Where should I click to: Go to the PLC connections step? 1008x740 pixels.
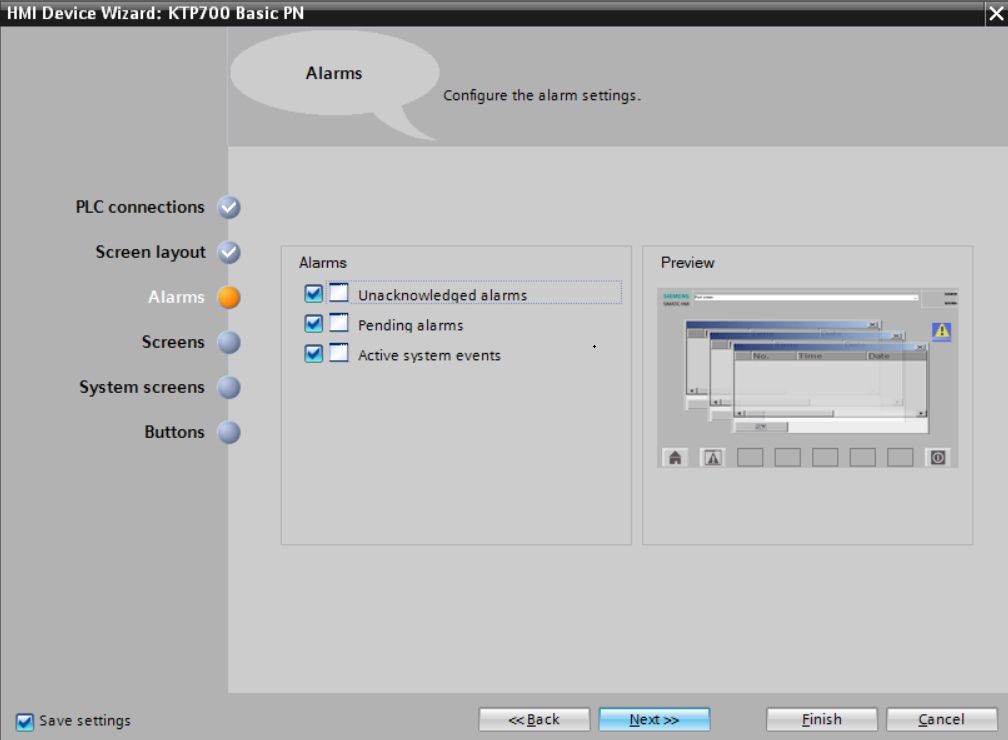click(140, 207)
